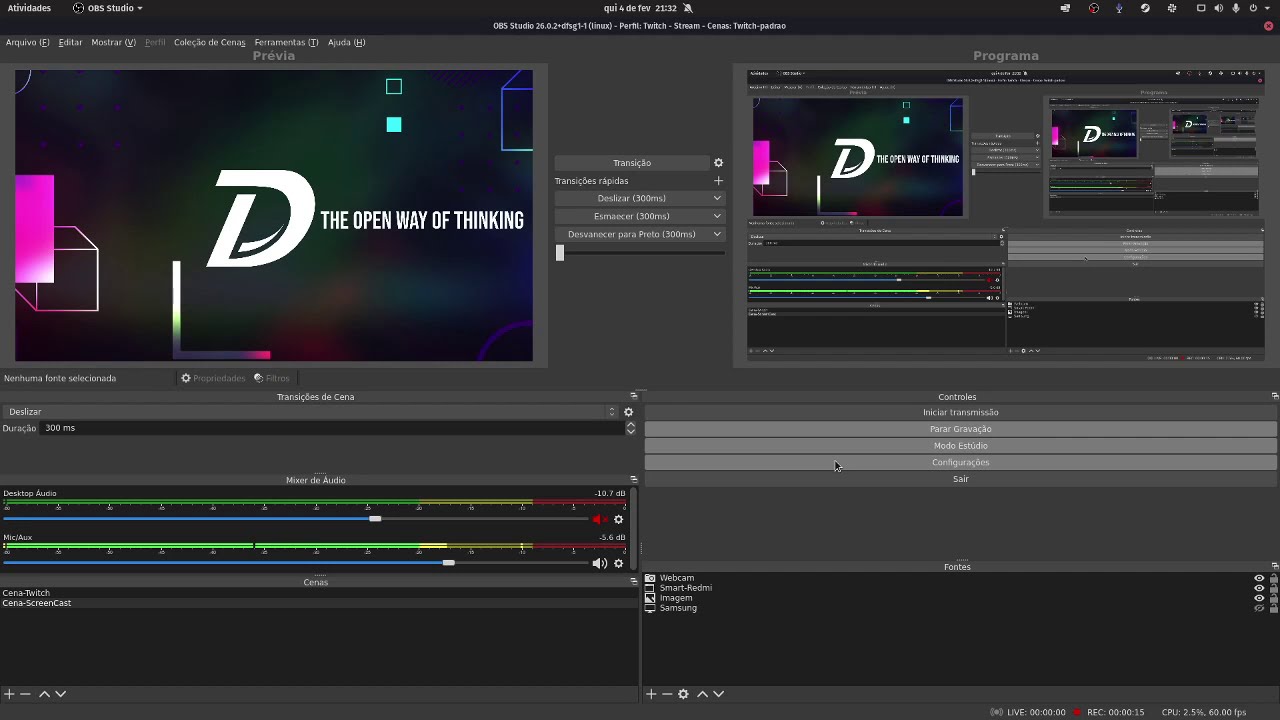Lock the Imagem source
This screenshot has height=720, width=1280.
(1273, 598)
